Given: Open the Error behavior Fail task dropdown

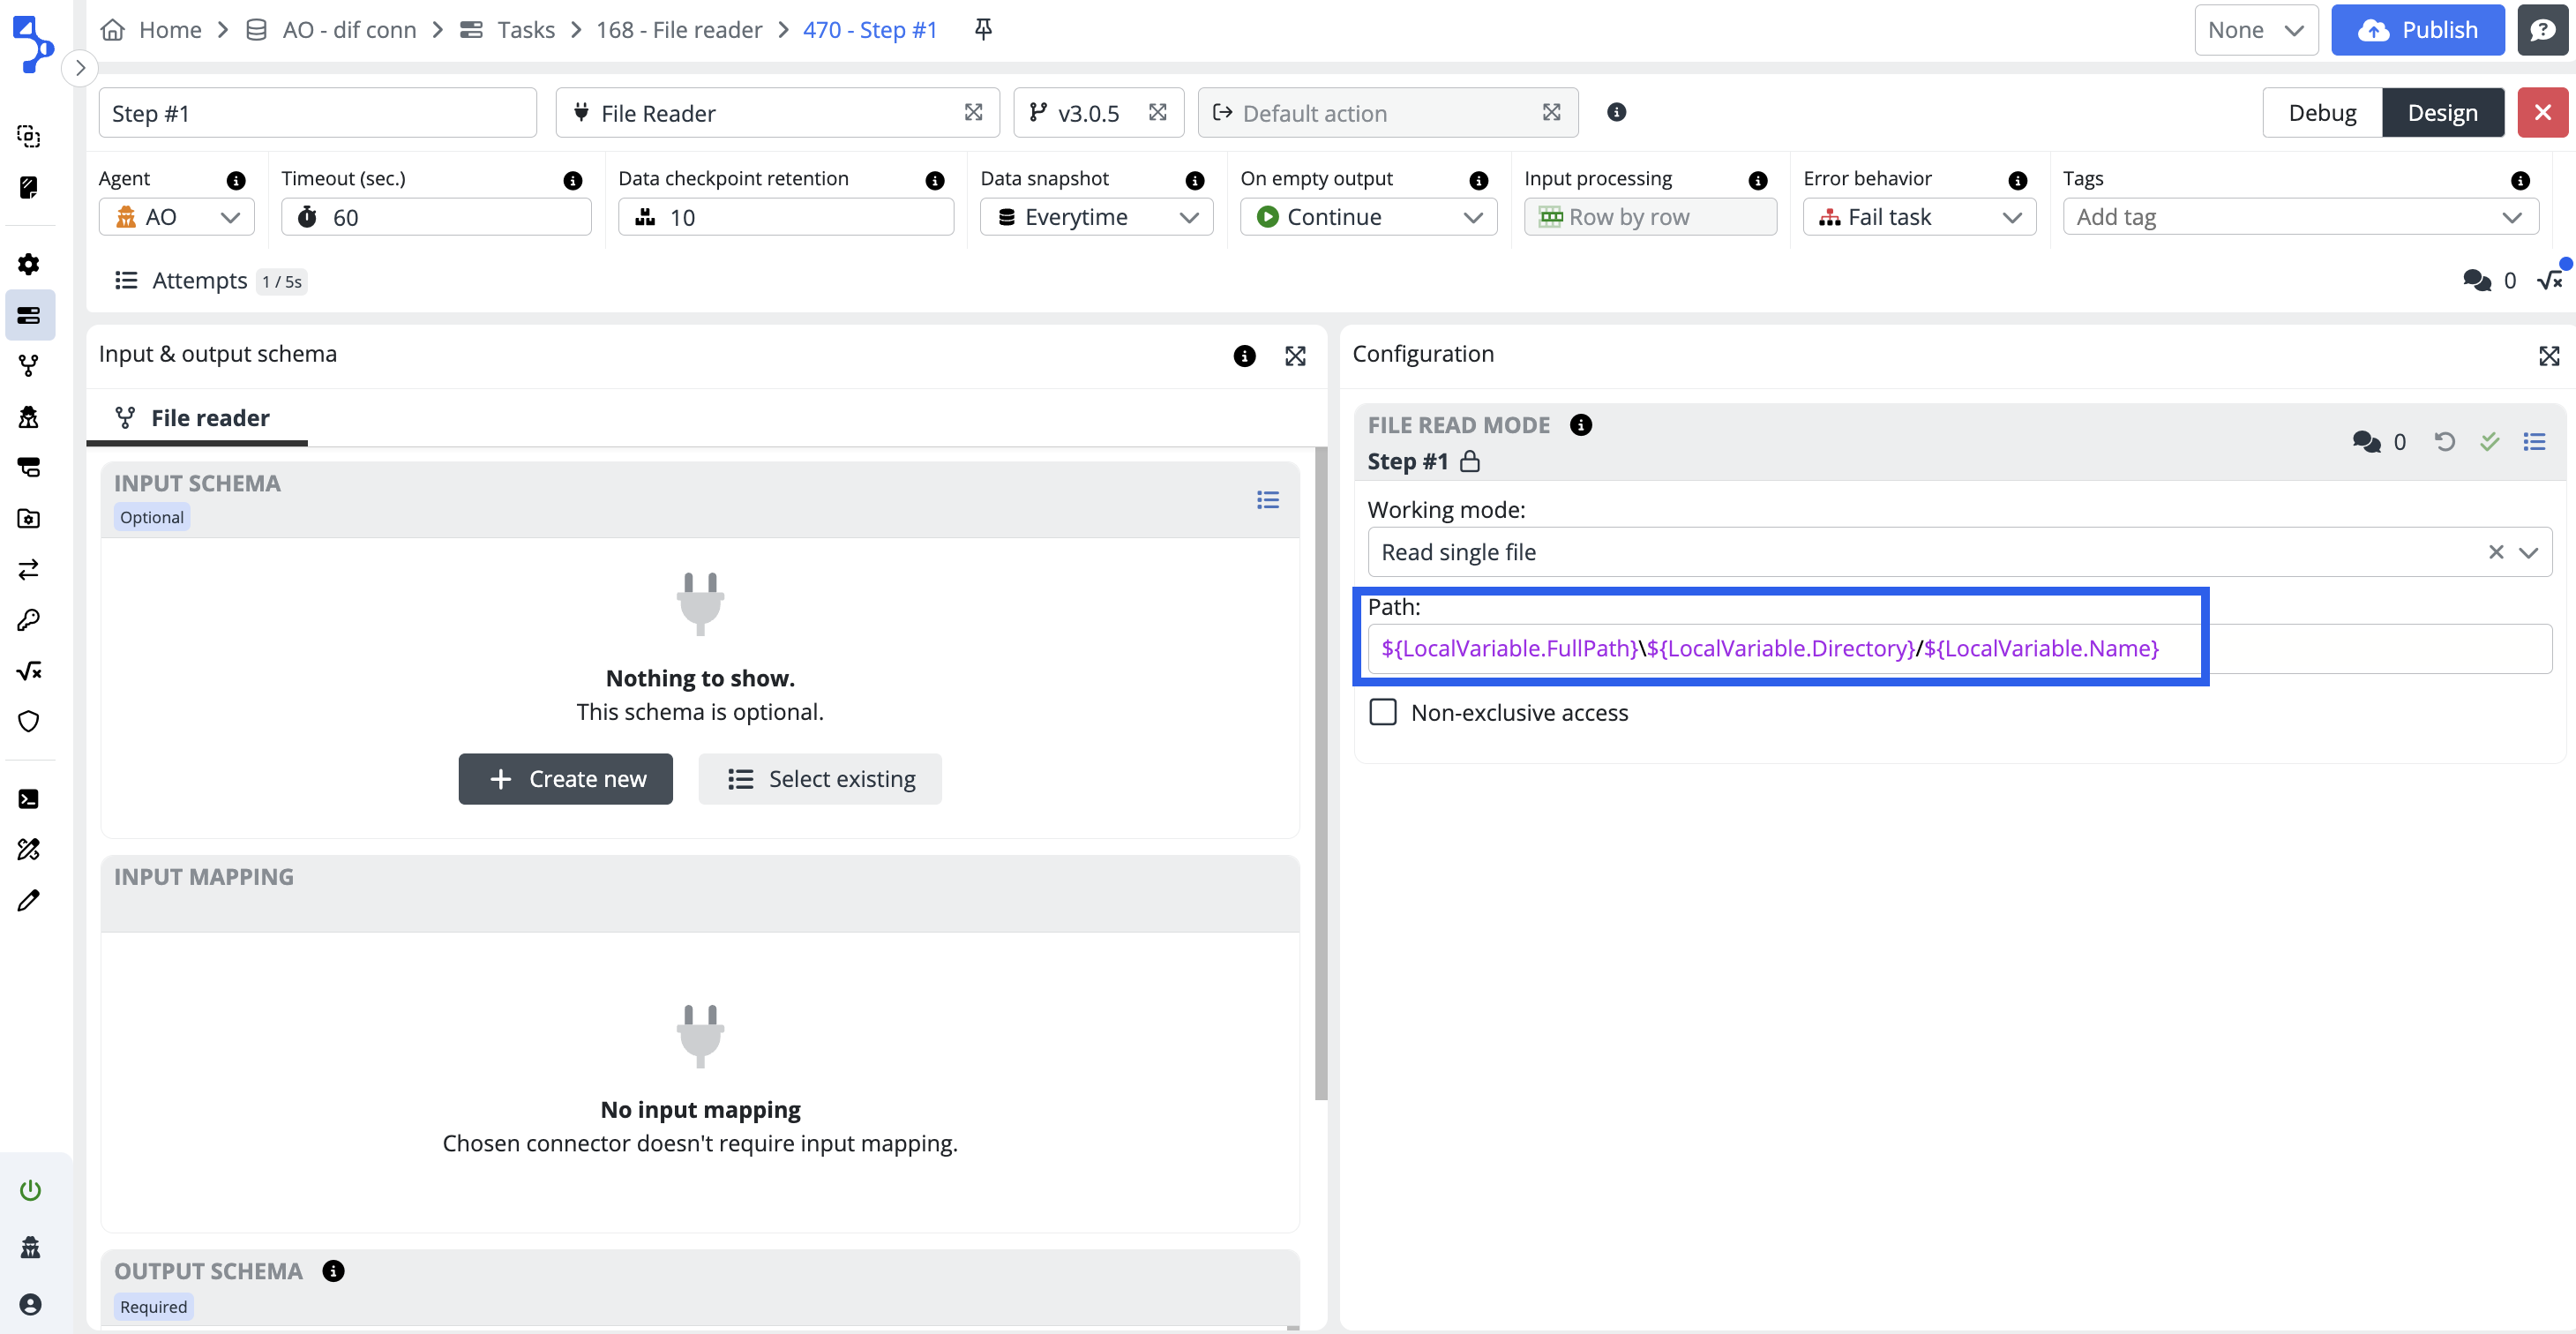Looking at the screenshot, I should point(1918,217).
